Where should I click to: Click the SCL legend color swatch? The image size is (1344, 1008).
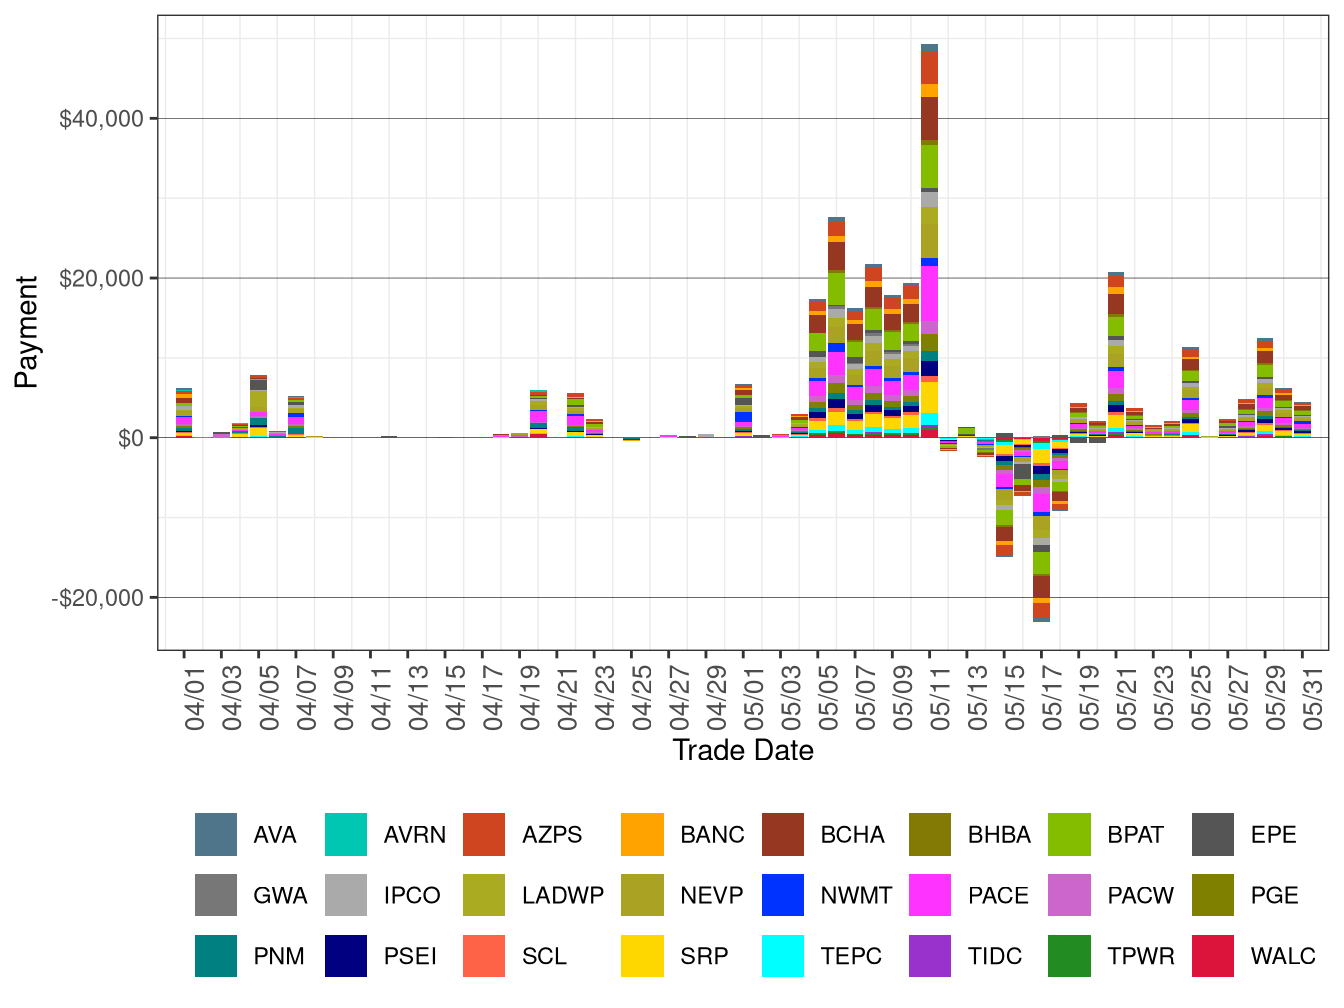point(484,956)
